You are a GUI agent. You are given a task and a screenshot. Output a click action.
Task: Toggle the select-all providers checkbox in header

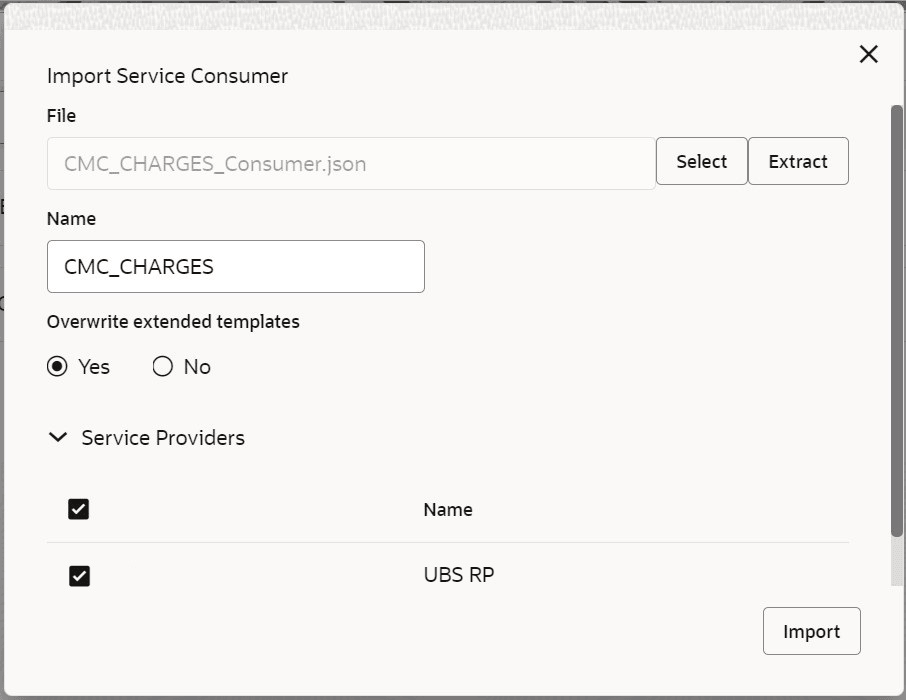pos(79,510)
